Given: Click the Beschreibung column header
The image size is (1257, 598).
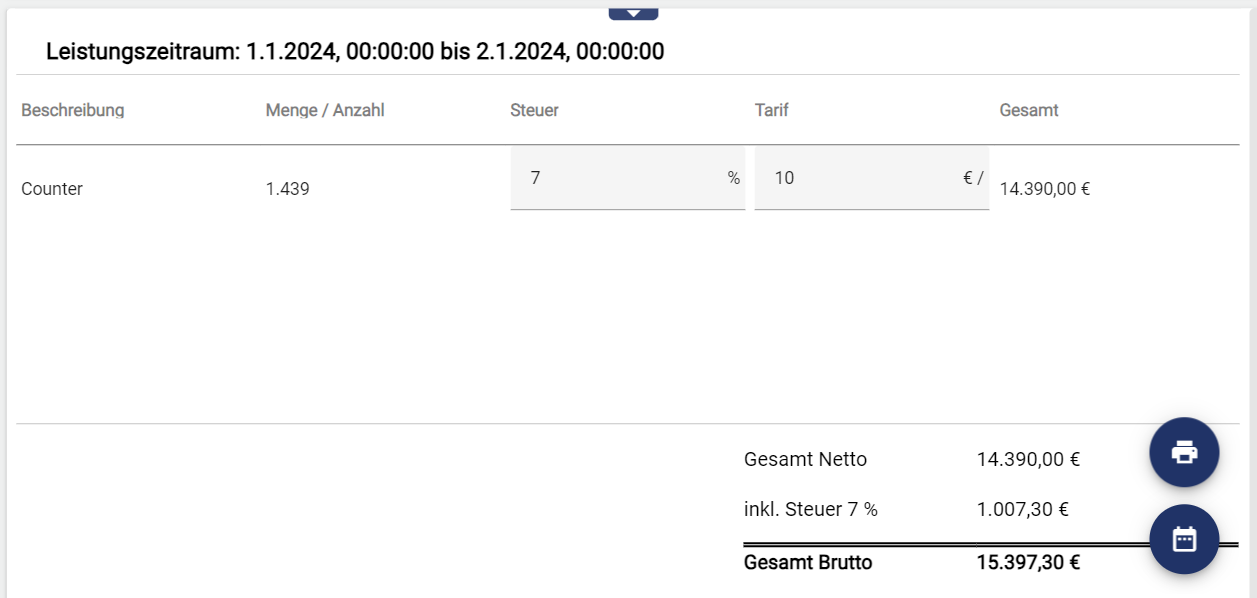Looking at the screenshot, I should point(73,110).
